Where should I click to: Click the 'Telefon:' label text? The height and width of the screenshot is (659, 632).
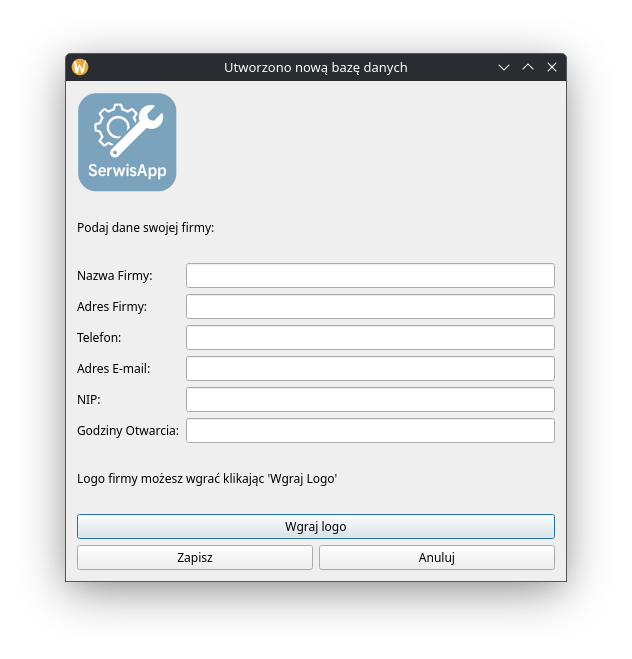(99, 338)
